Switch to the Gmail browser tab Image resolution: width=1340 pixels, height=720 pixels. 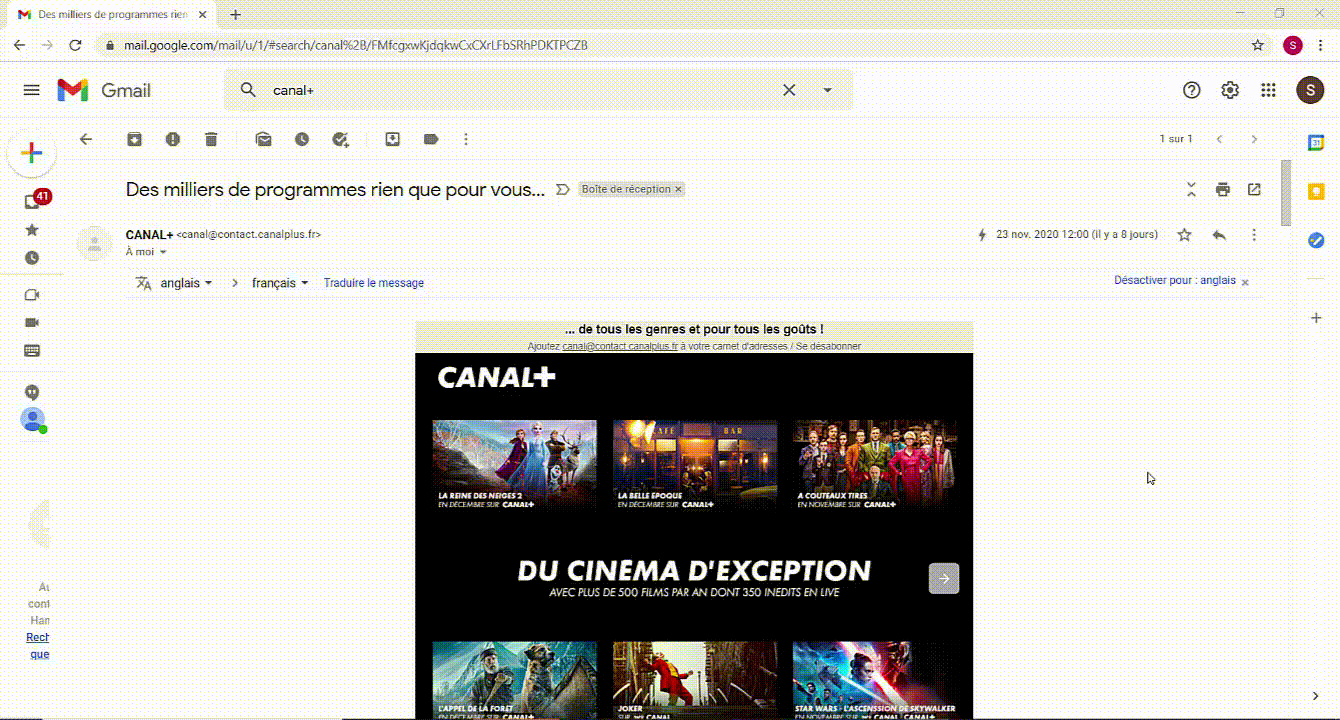coord(112,15)
